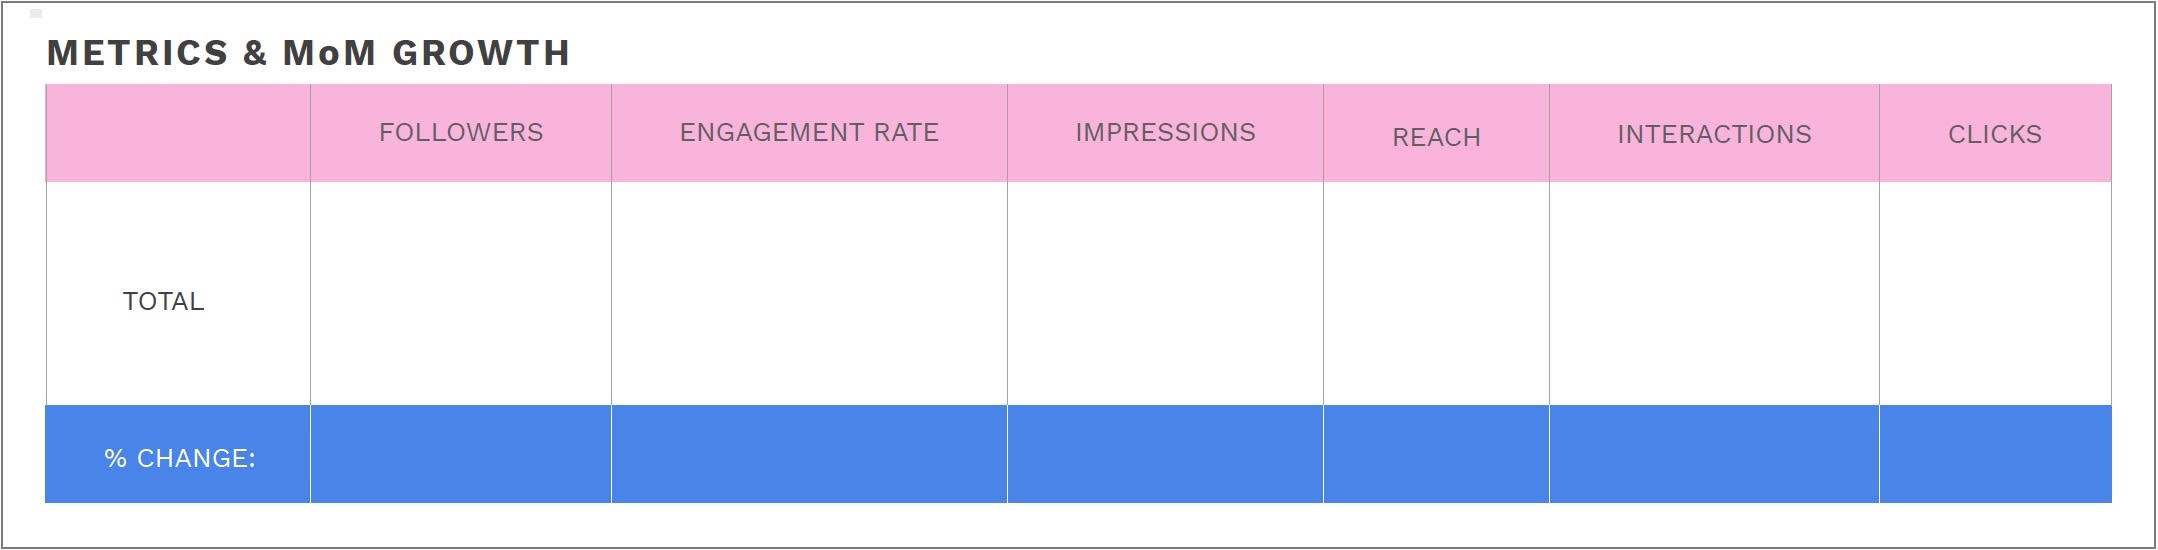Click the Engagement Rate total cell

tap(809, 294)
